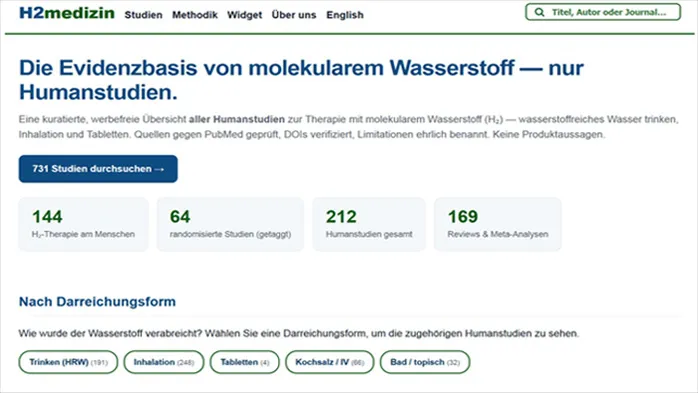
Task: Click the bold text aller Humanstudien
Action: click(x=237, y=119)
